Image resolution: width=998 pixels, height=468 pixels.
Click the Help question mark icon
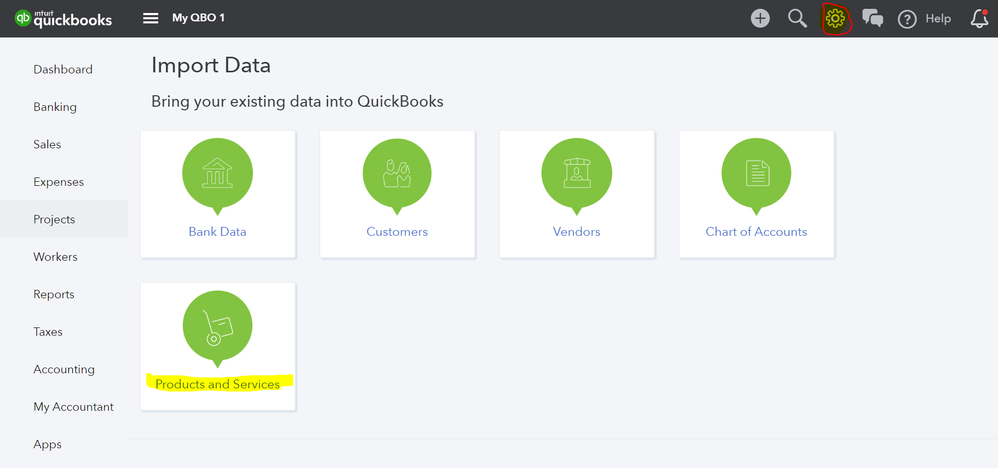[x=907, y=19]
